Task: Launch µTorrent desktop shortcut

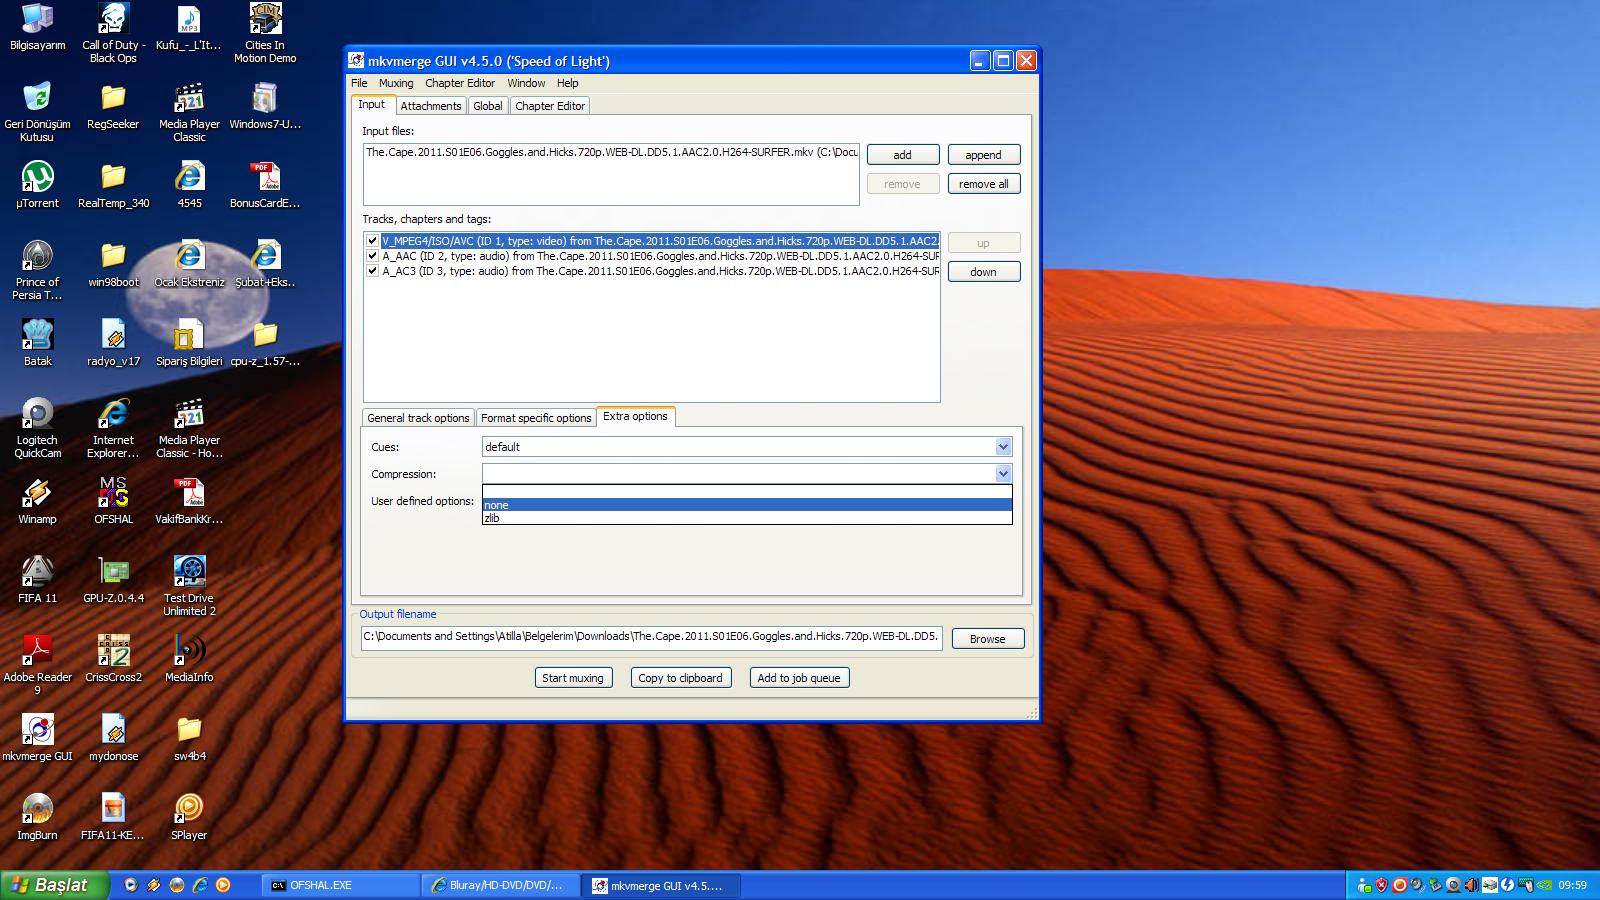Action: tap(37, 185)
